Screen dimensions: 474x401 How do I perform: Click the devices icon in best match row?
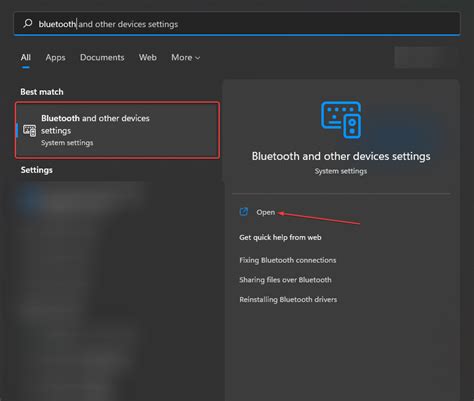point(29,130)
